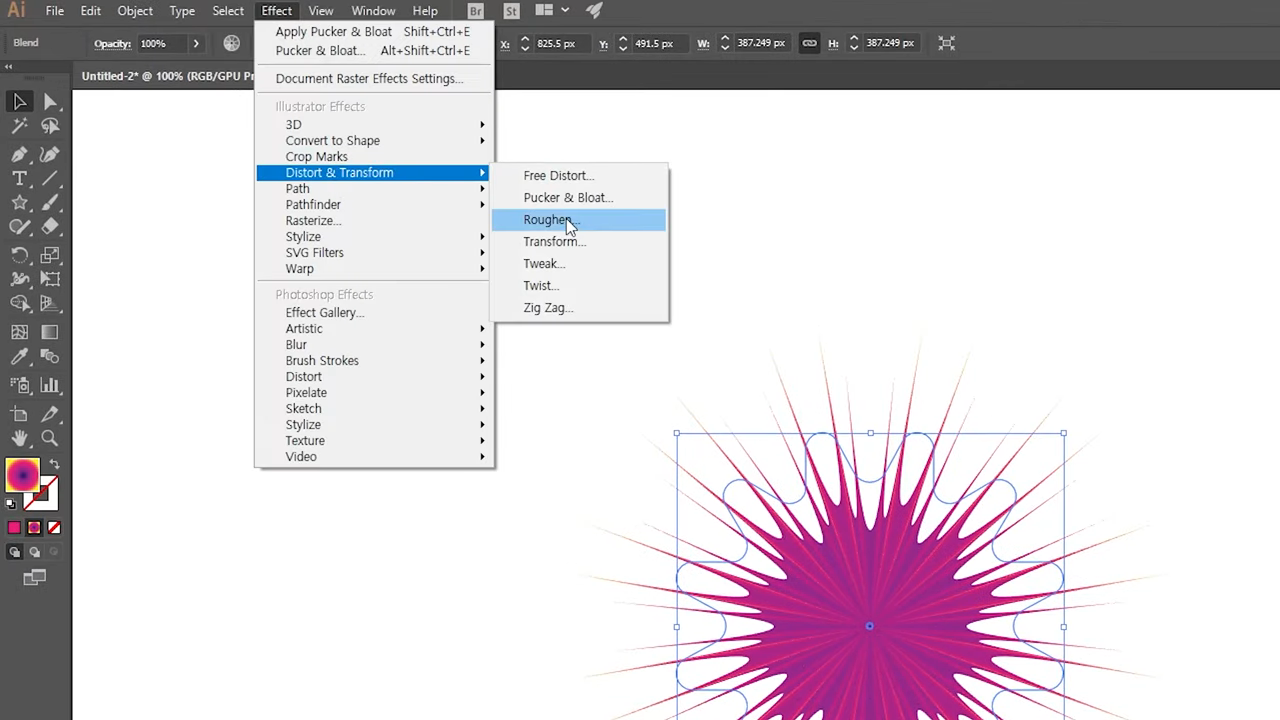Pick the Shaper tool
This screenshot has height=720, width=1280.
19,228
